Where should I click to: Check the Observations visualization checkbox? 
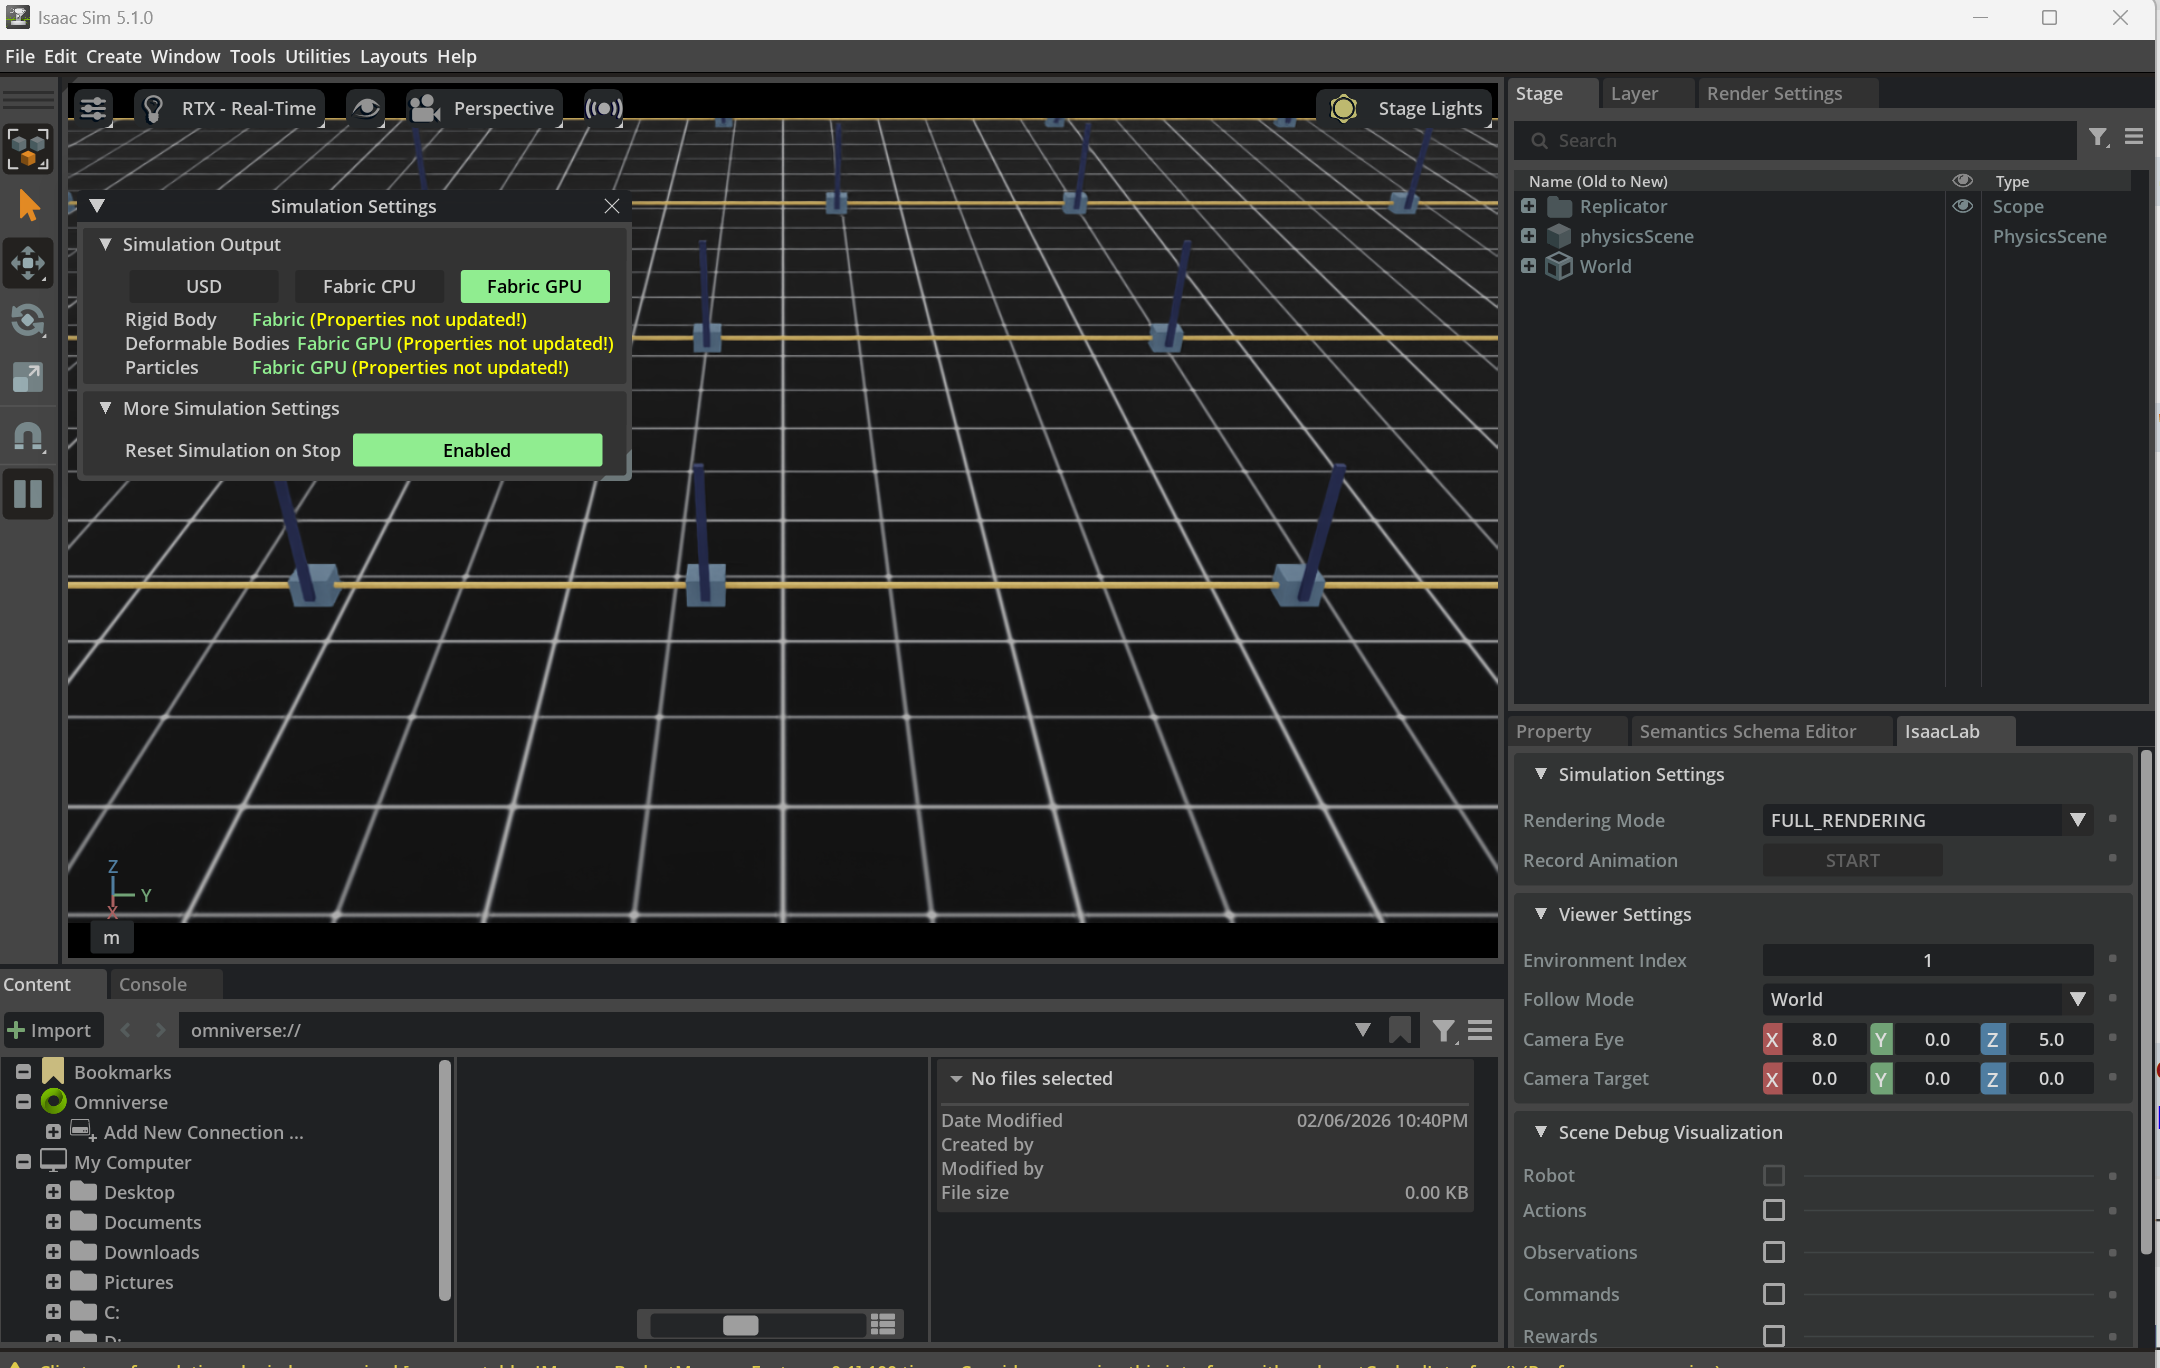pyautogui.click(x=1773, y=1252)
